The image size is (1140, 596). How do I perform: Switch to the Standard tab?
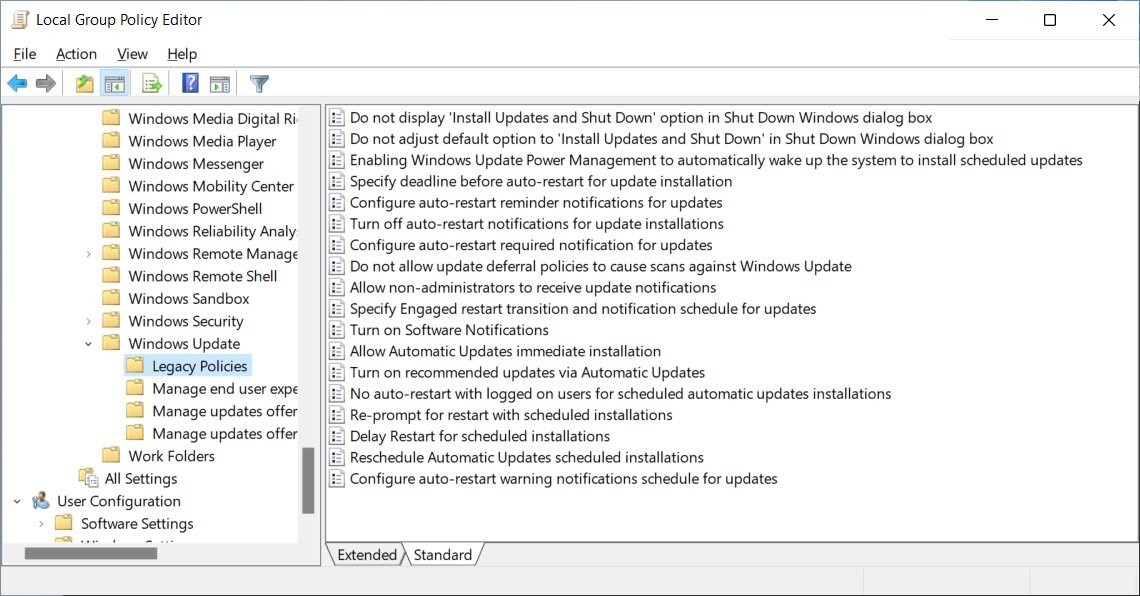coord(443,555)
